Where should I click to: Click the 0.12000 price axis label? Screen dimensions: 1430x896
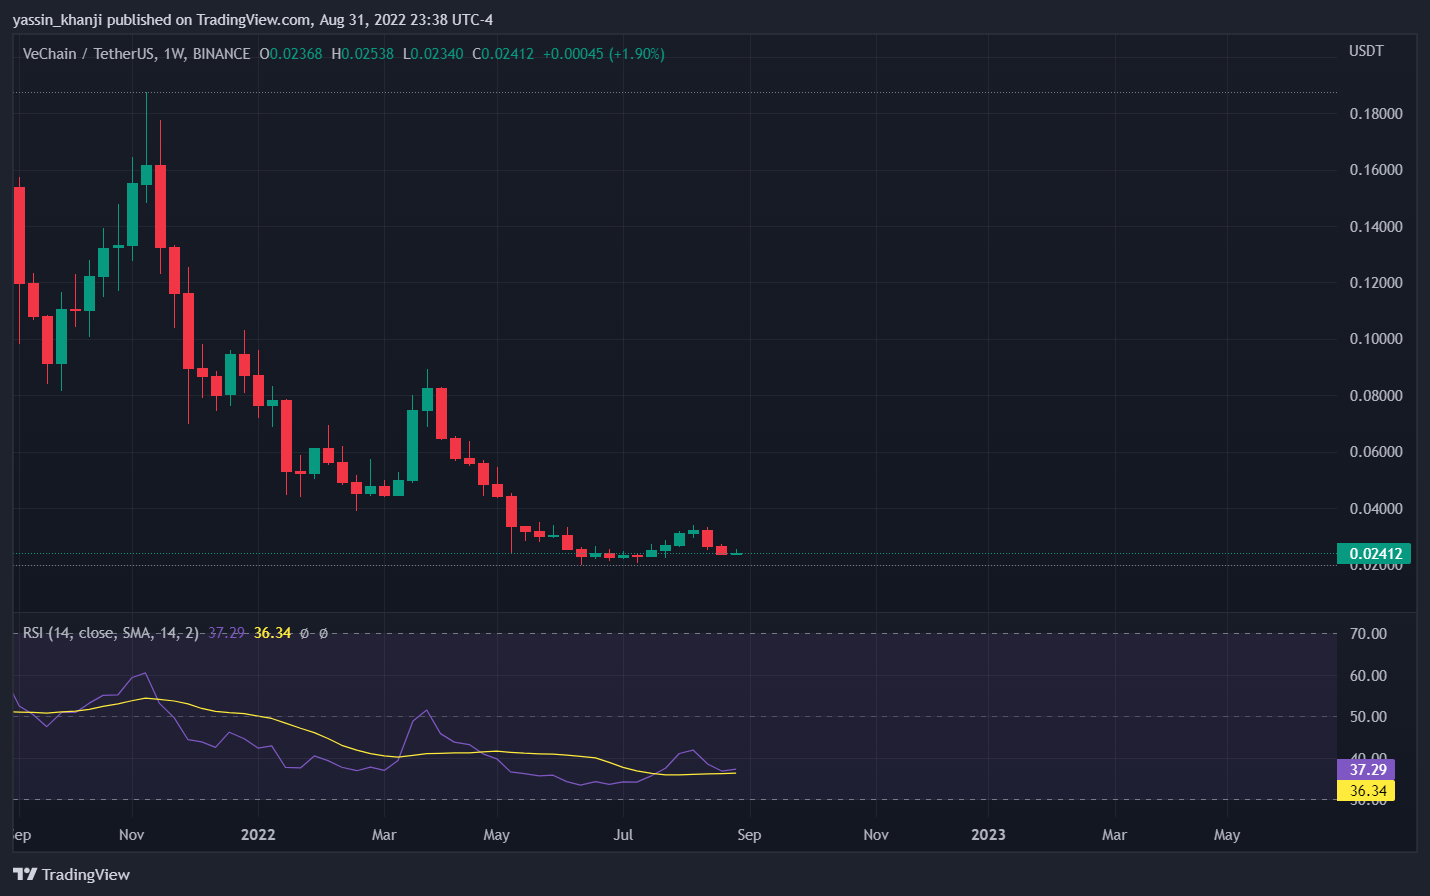1376,283
